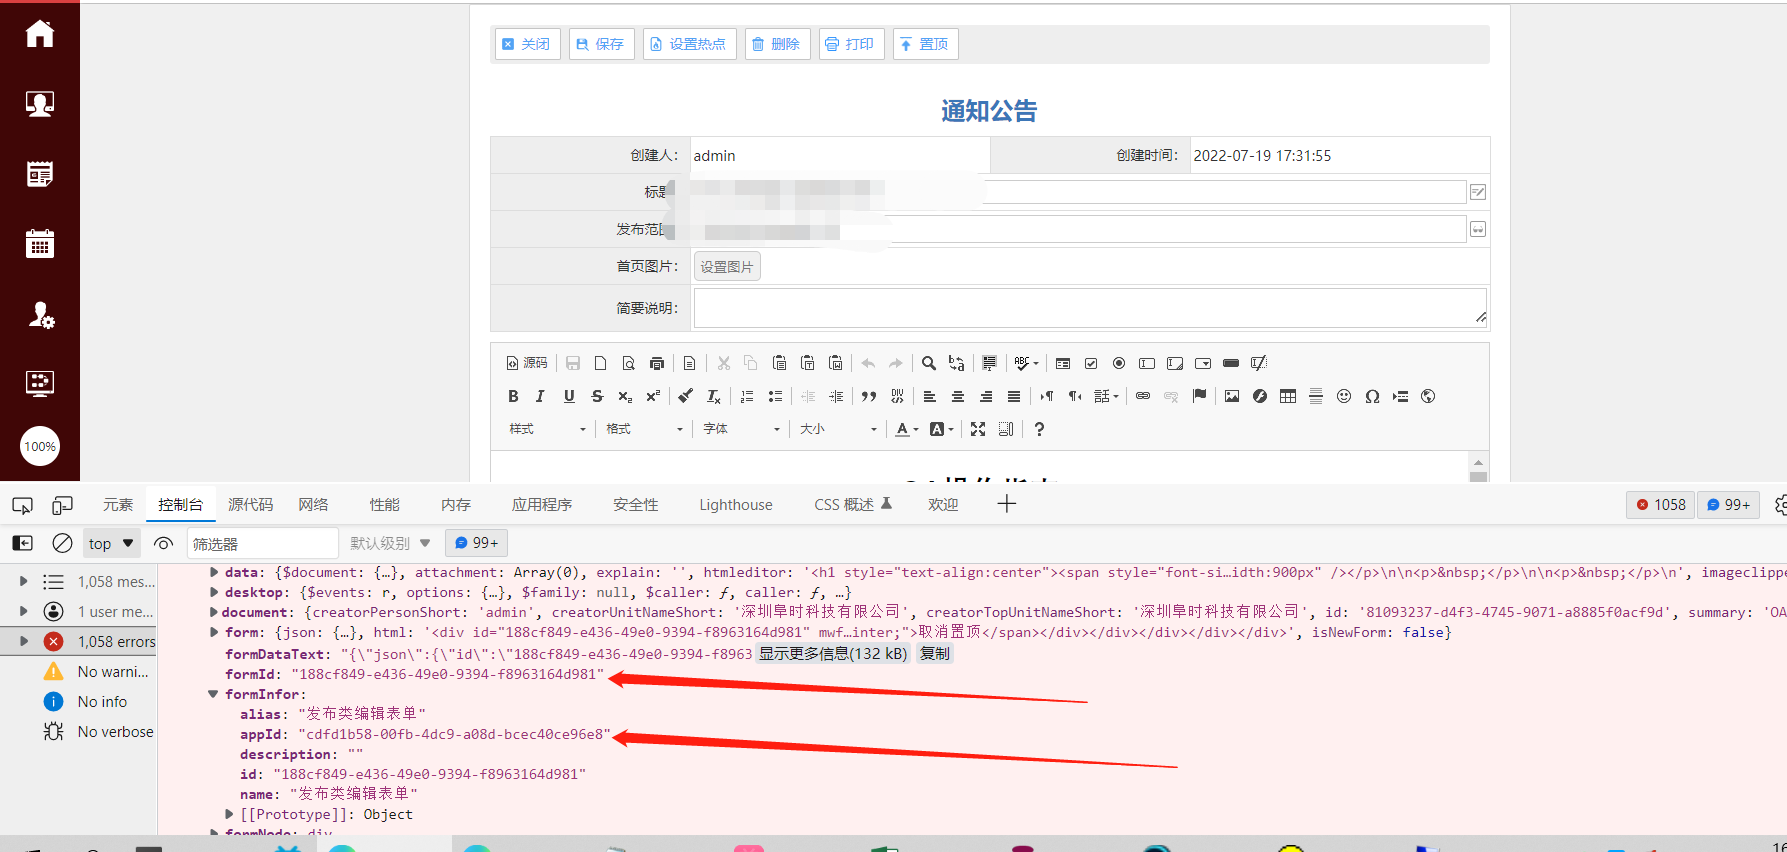Open the Lighthouse DevTools tab
1787x852 pixels.
736,505
